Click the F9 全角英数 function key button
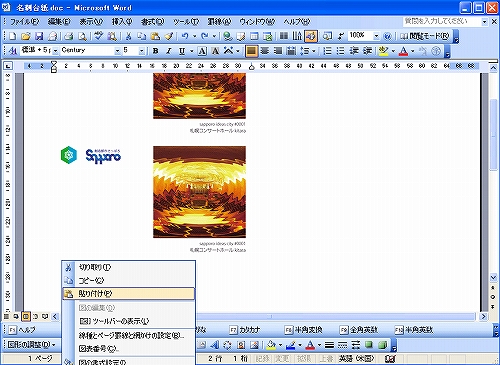This screenshot has width=500, height=365. [359, 330]
